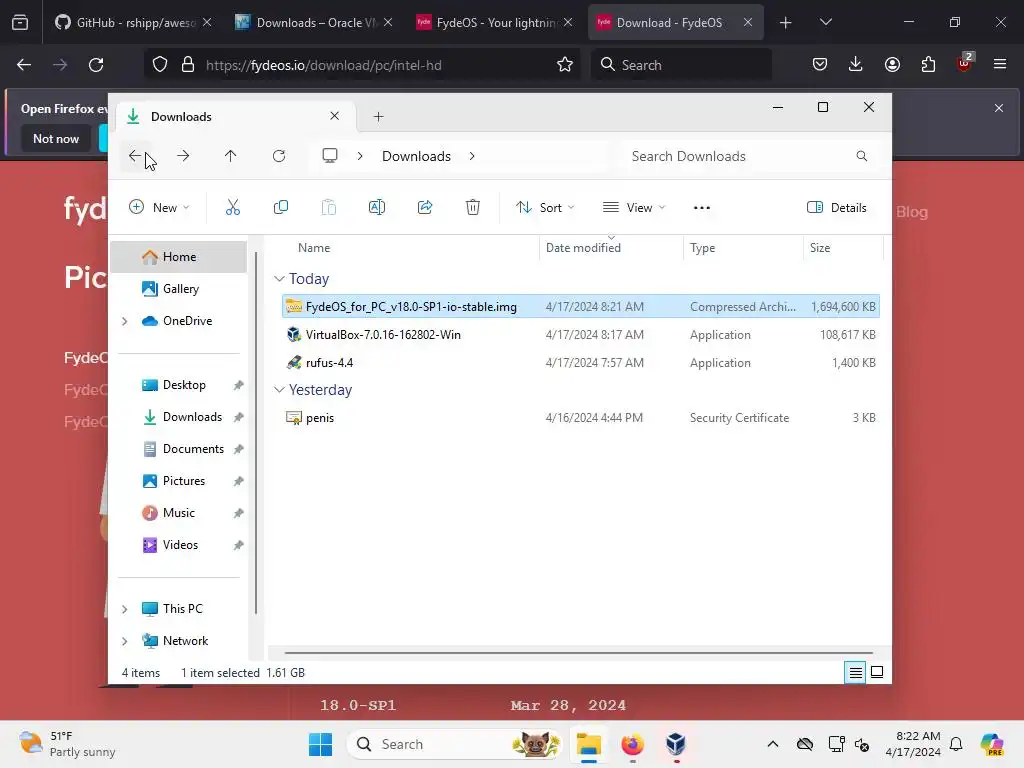Open a new Firefox tab
1024x768 pixels.
coord(786,23)
